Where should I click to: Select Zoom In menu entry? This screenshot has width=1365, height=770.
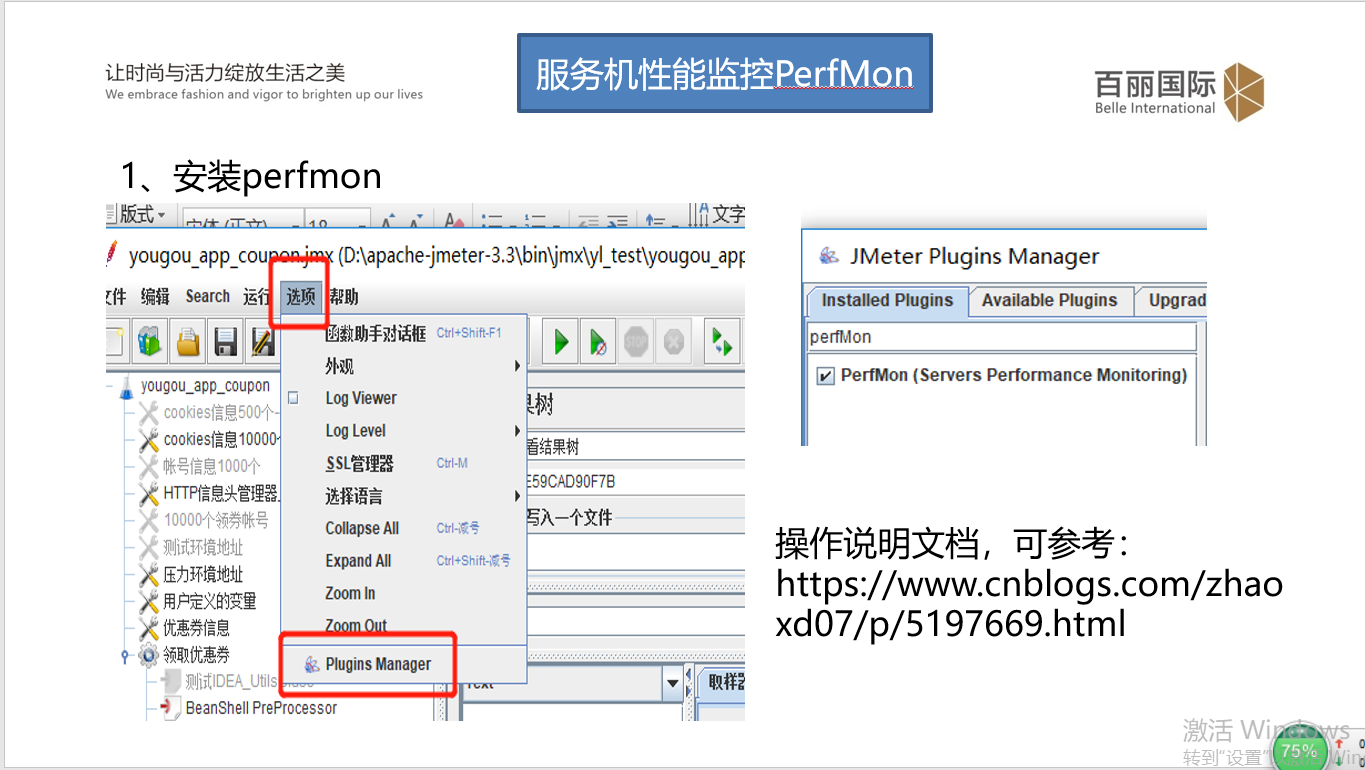click(403, 593)
